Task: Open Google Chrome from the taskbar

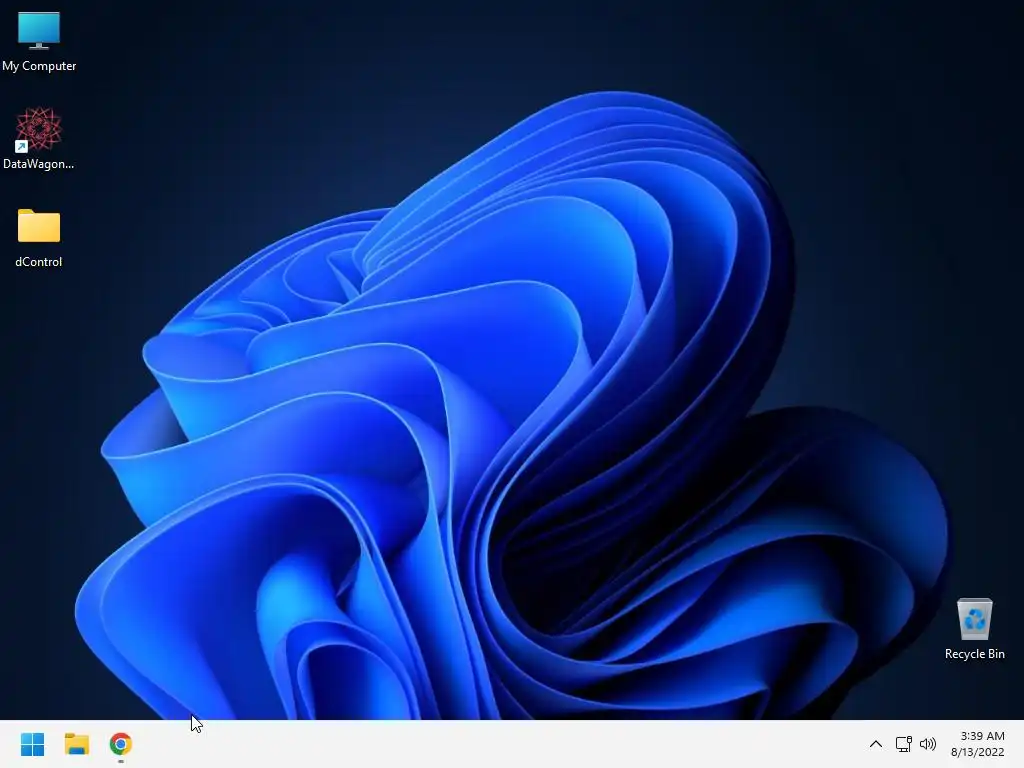Action: click(x=121, y=744)
